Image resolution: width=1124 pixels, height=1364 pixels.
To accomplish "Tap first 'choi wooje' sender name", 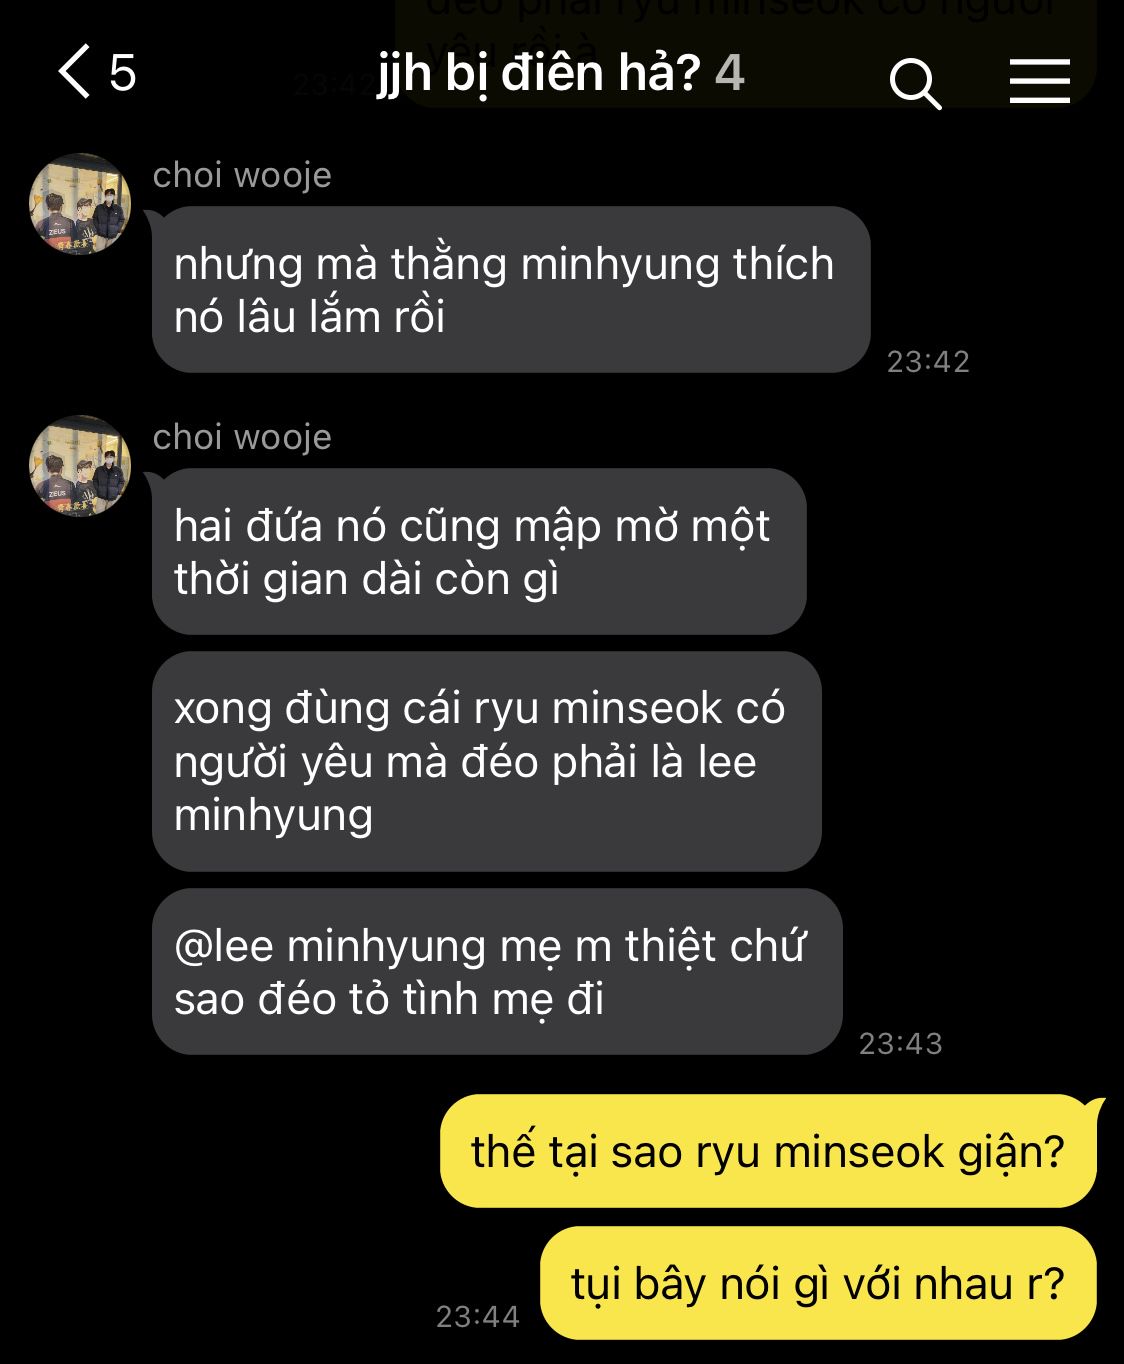I will coord(242,175).
